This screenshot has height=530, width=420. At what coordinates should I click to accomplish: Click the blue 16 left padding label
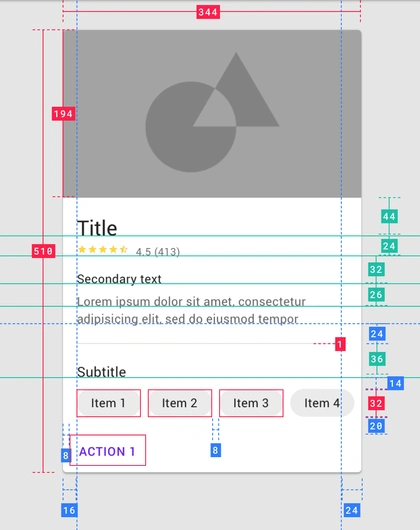tap(69, 510)
